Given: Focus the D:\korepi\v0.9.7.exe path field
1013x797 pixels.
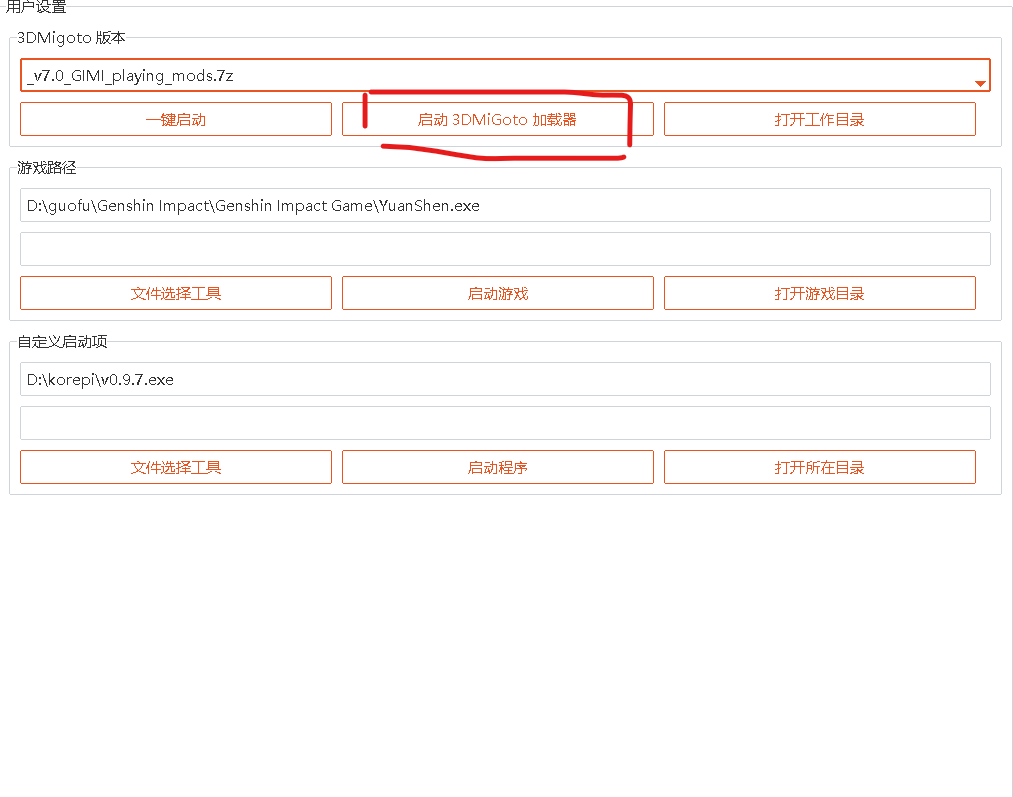Looking at the screenshot, I should click(x=505, y=379).
